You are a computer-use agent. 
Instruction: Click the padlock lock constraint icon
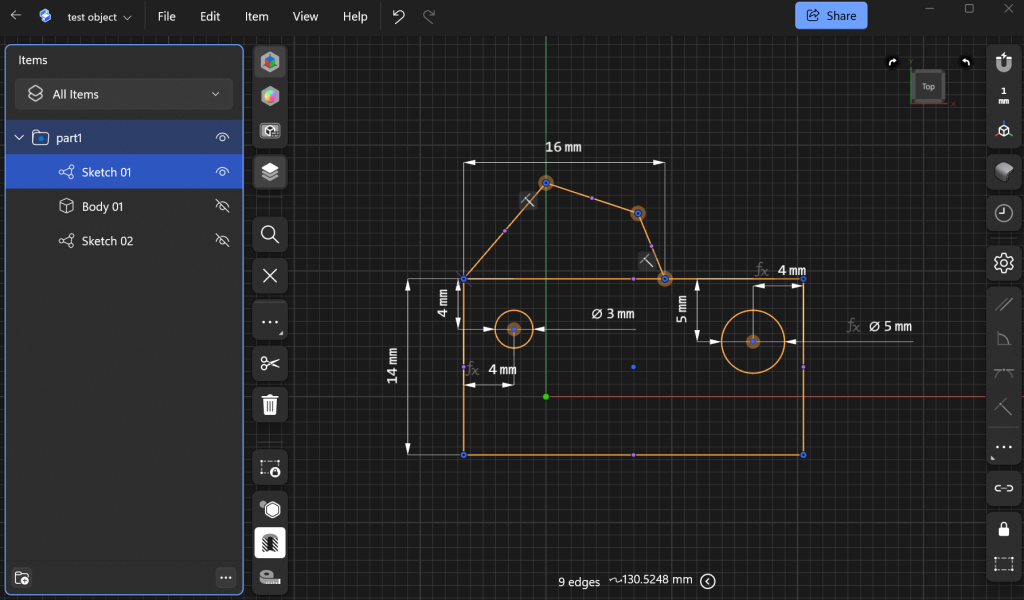tap(1003, 529)
